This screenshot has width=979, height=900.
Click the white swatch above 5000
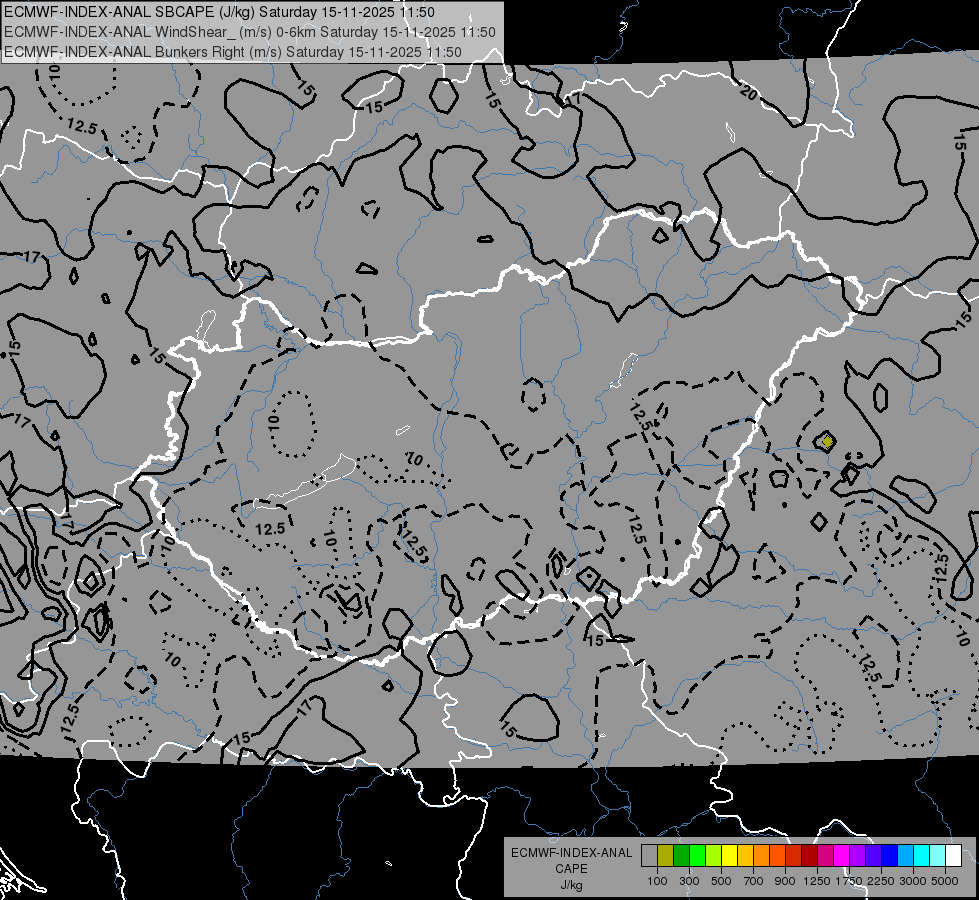click(953, 855)
